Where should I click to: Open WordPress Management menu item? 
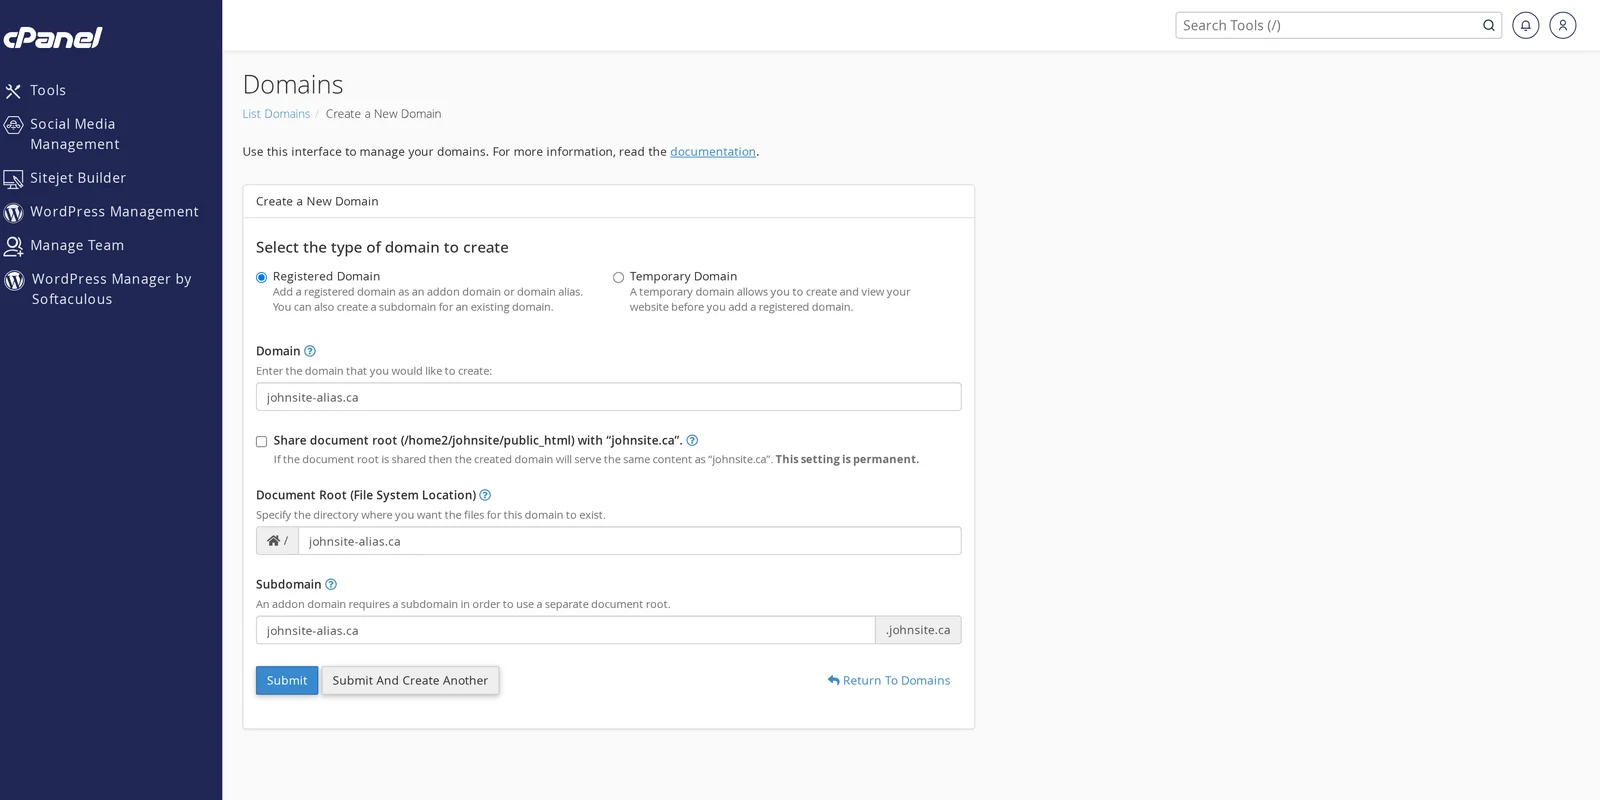114,212
